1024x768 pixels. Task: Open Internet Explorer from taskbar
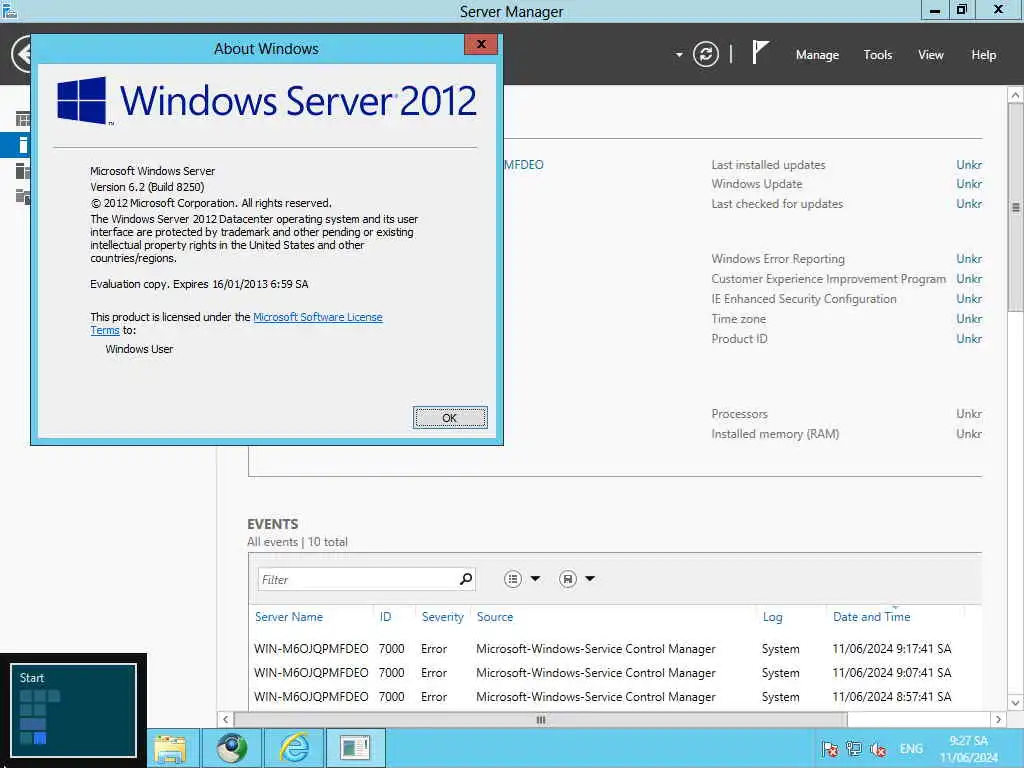294,748
